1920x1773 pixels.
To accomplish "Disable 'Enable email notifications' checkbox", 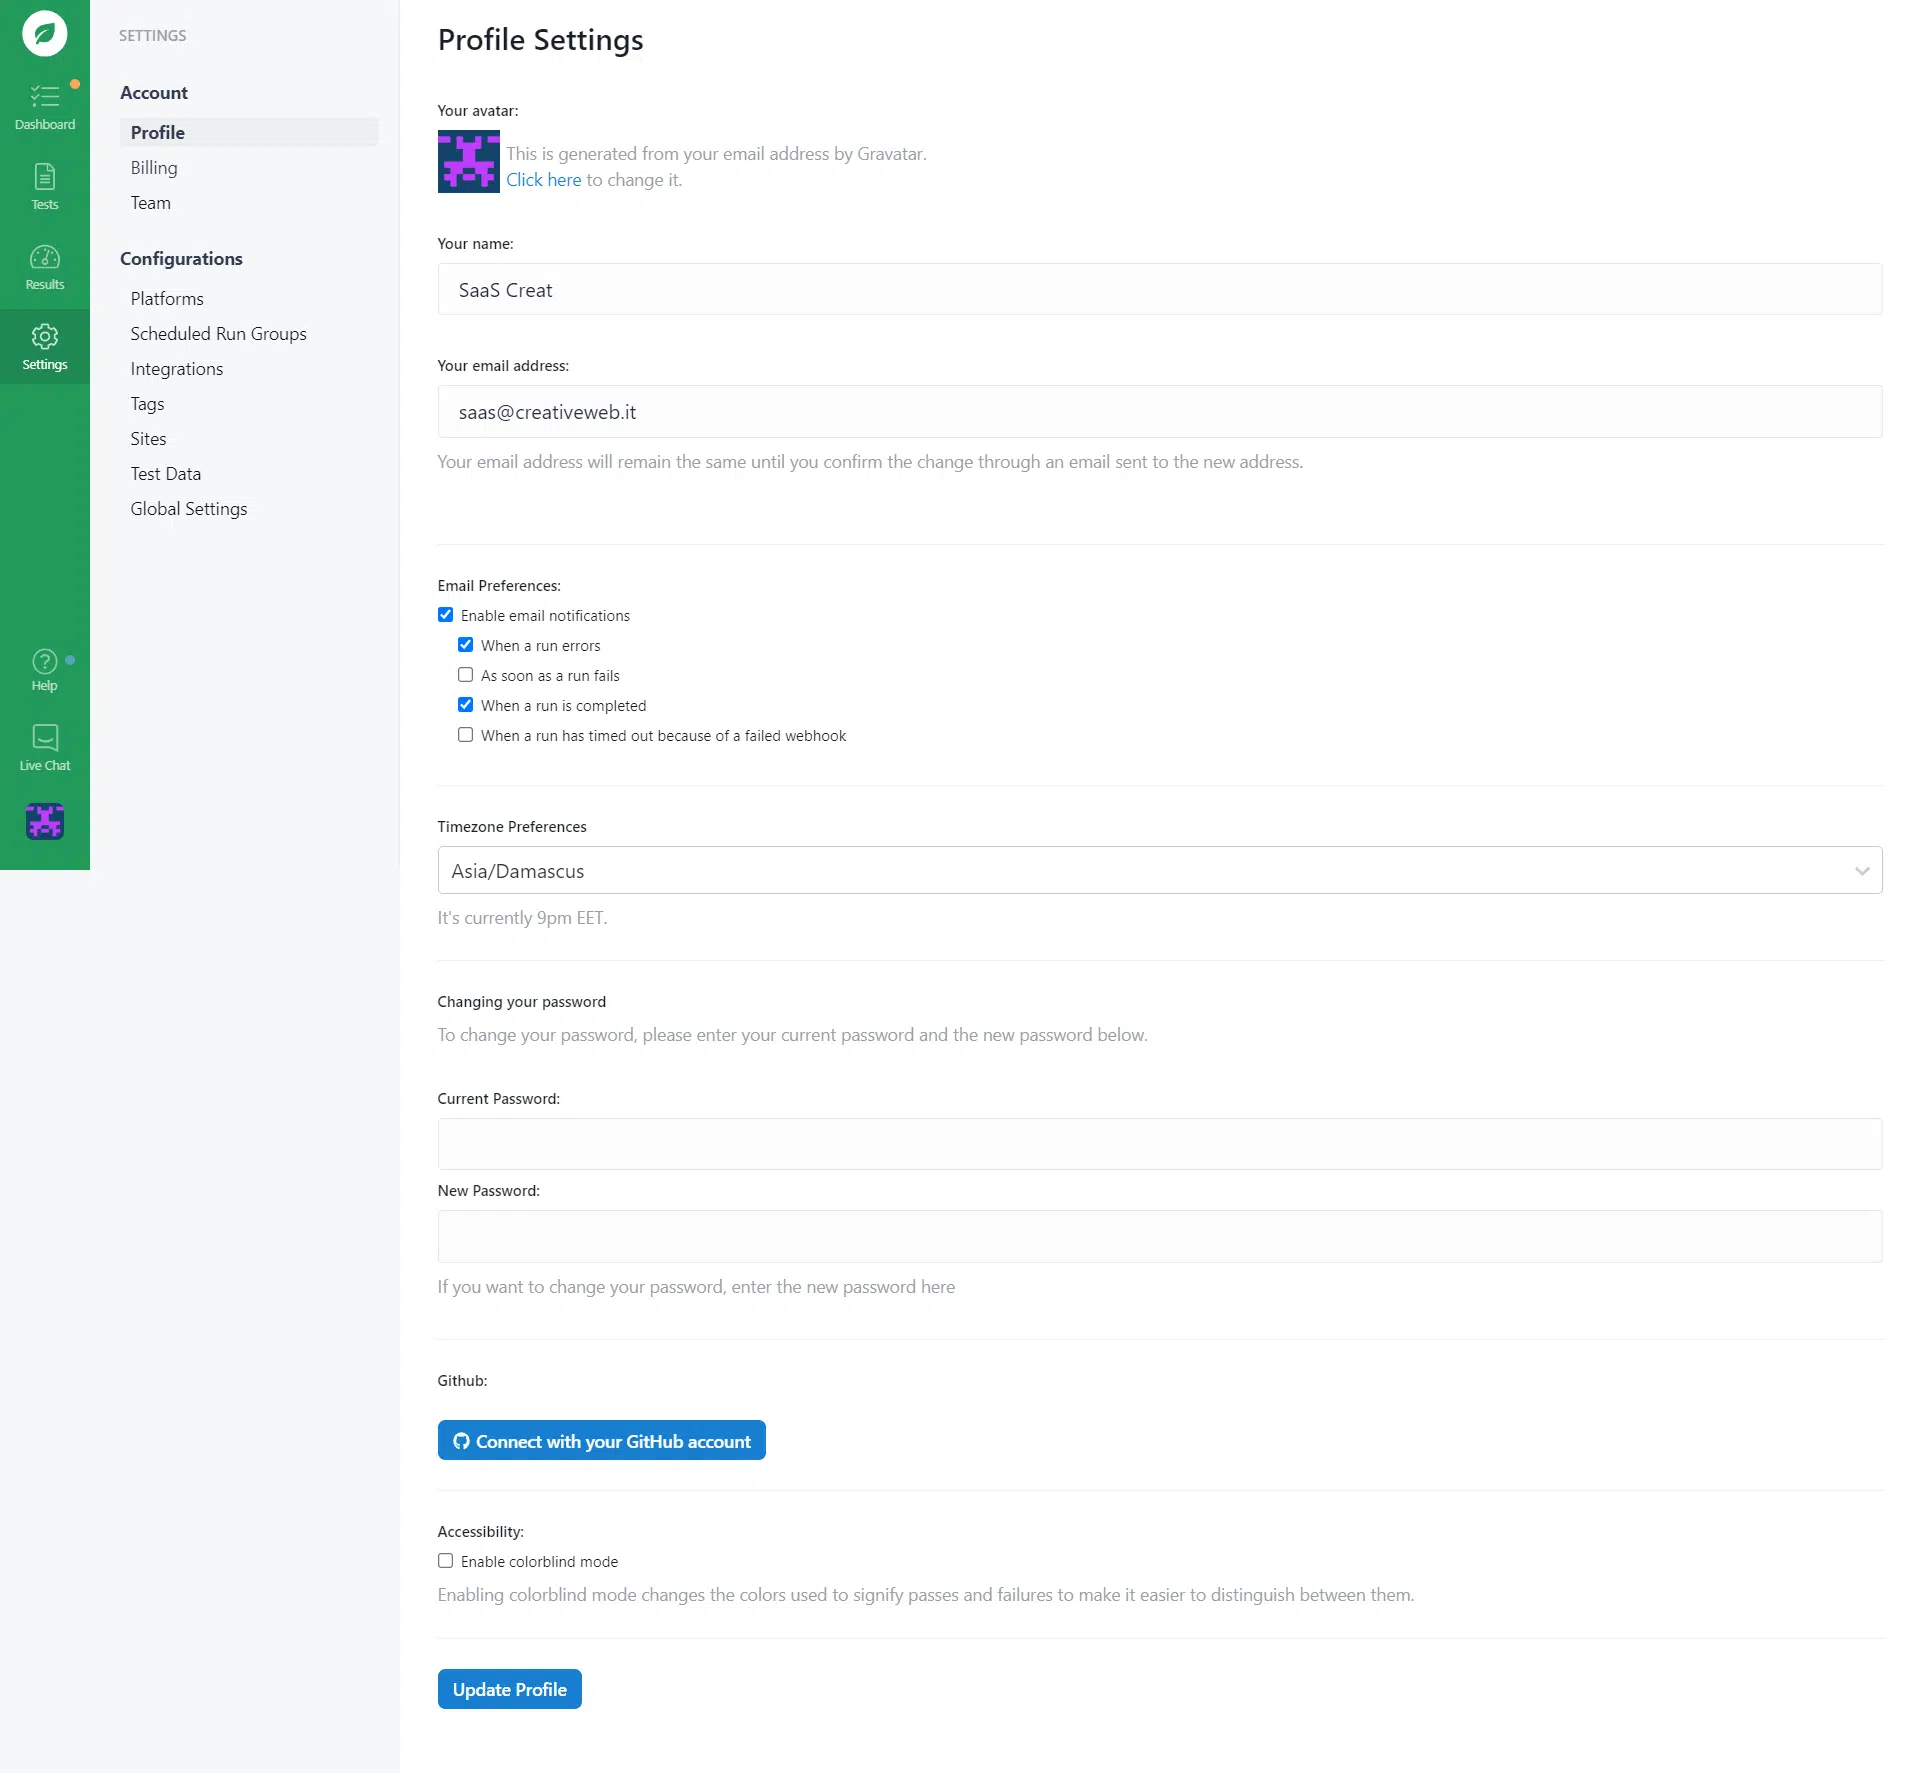I will tap(446, 615).
